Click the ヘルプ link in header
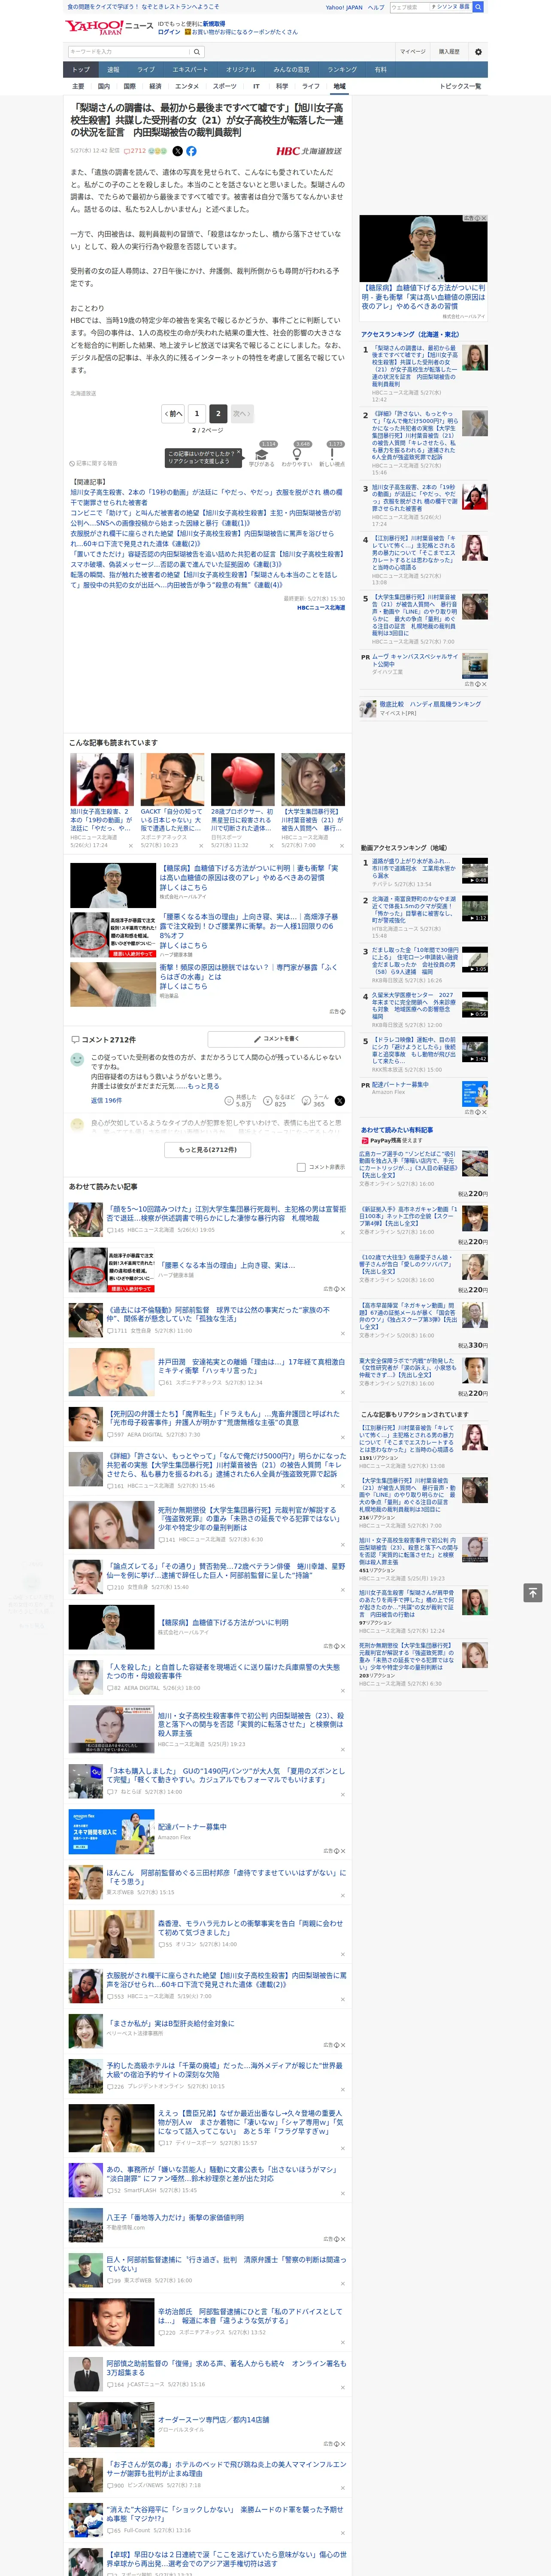551x2576 pixels. (x=376, y=7)
